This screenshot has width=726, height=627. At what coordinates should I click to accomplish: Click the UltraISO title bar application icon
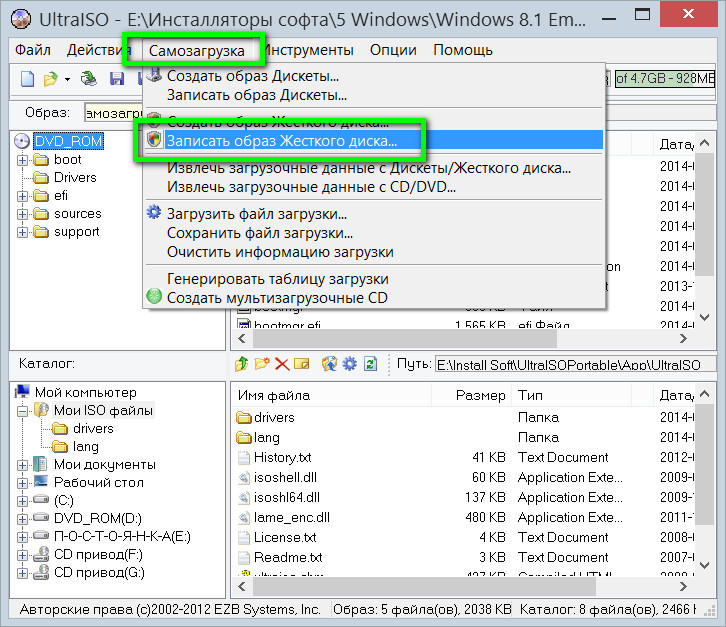21,19
